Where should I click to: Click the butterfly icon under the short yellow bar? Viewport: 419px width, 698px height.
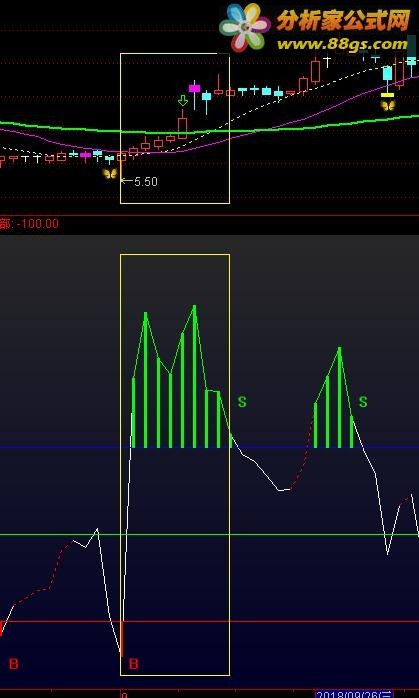coord(387,106)
